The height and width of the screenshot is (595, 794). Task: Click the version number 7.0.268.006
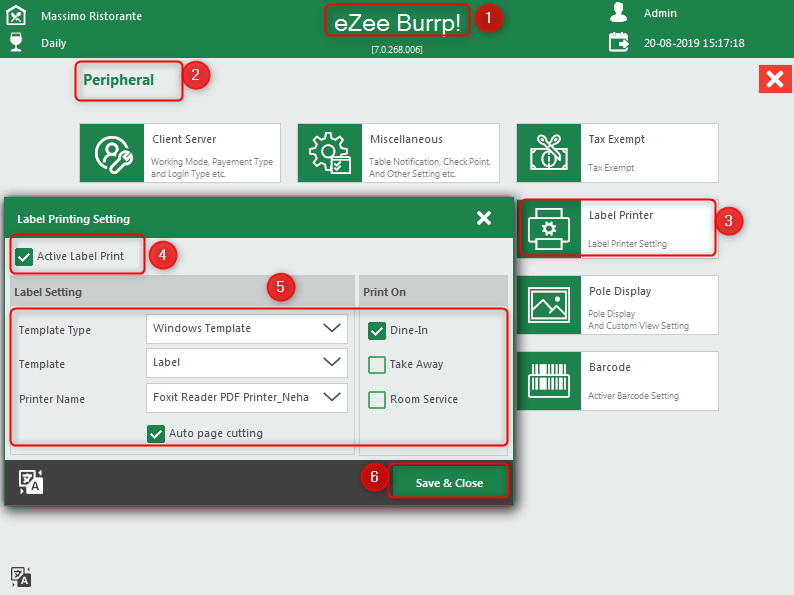point(396,50)
